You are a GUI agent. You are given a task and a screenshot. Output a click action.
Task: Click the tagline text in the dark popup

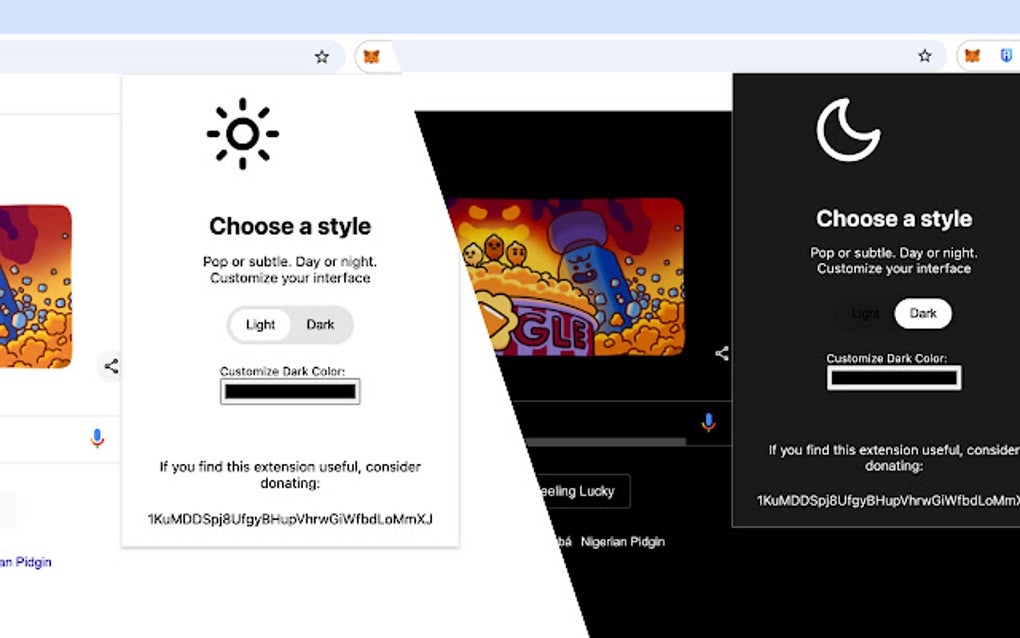(894, 261)
